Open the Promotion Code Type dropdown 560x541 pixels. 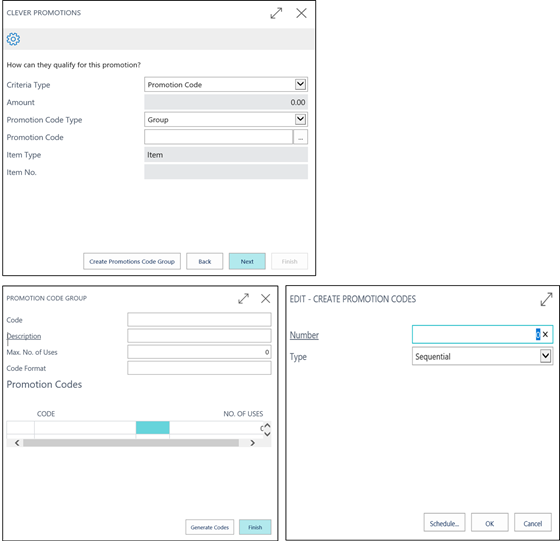click(x=300, y=119)
